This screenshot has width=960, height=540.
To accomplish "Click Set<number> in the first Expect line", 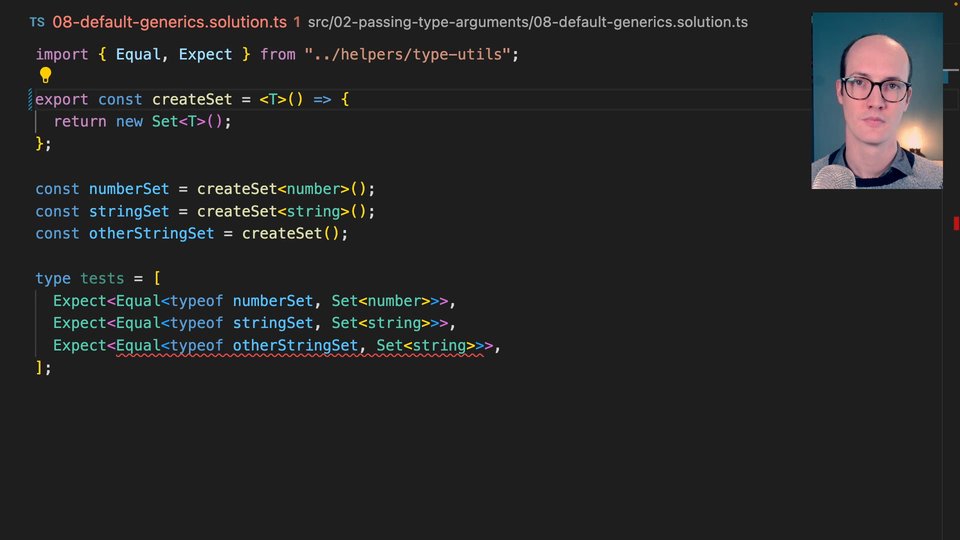I will point(380,300).
